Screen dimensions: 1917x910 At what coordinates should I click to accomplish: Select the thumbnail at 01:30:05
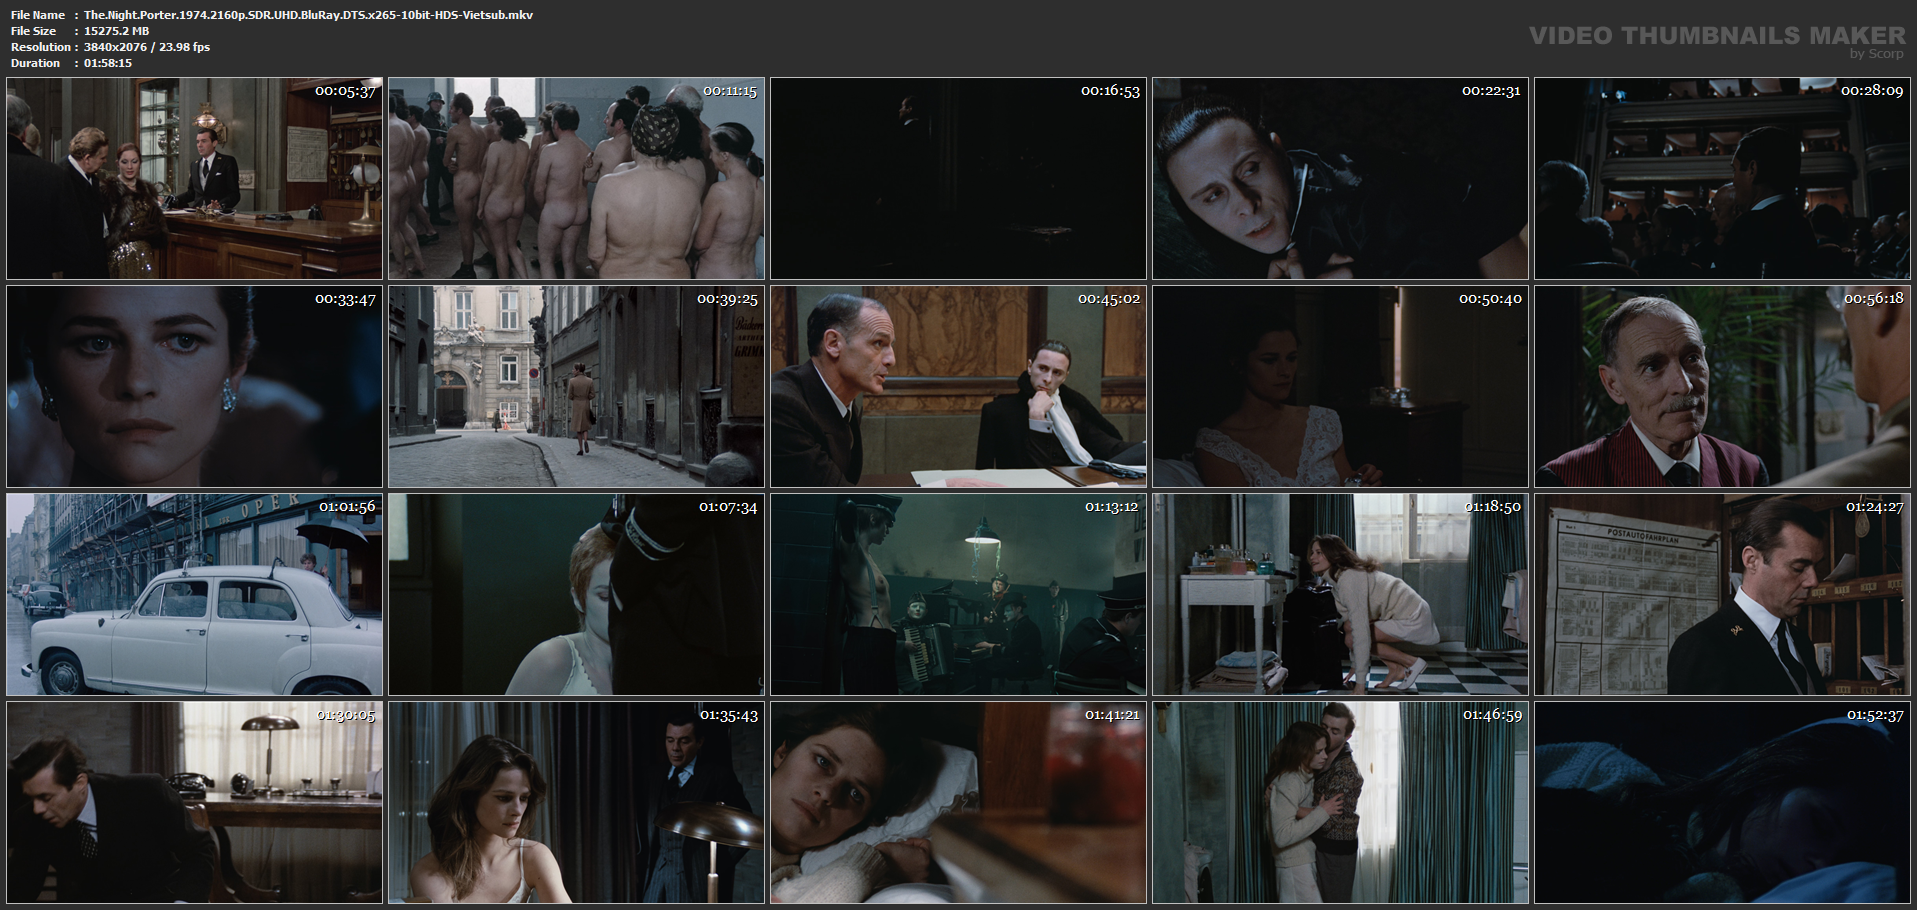[194, 802]
